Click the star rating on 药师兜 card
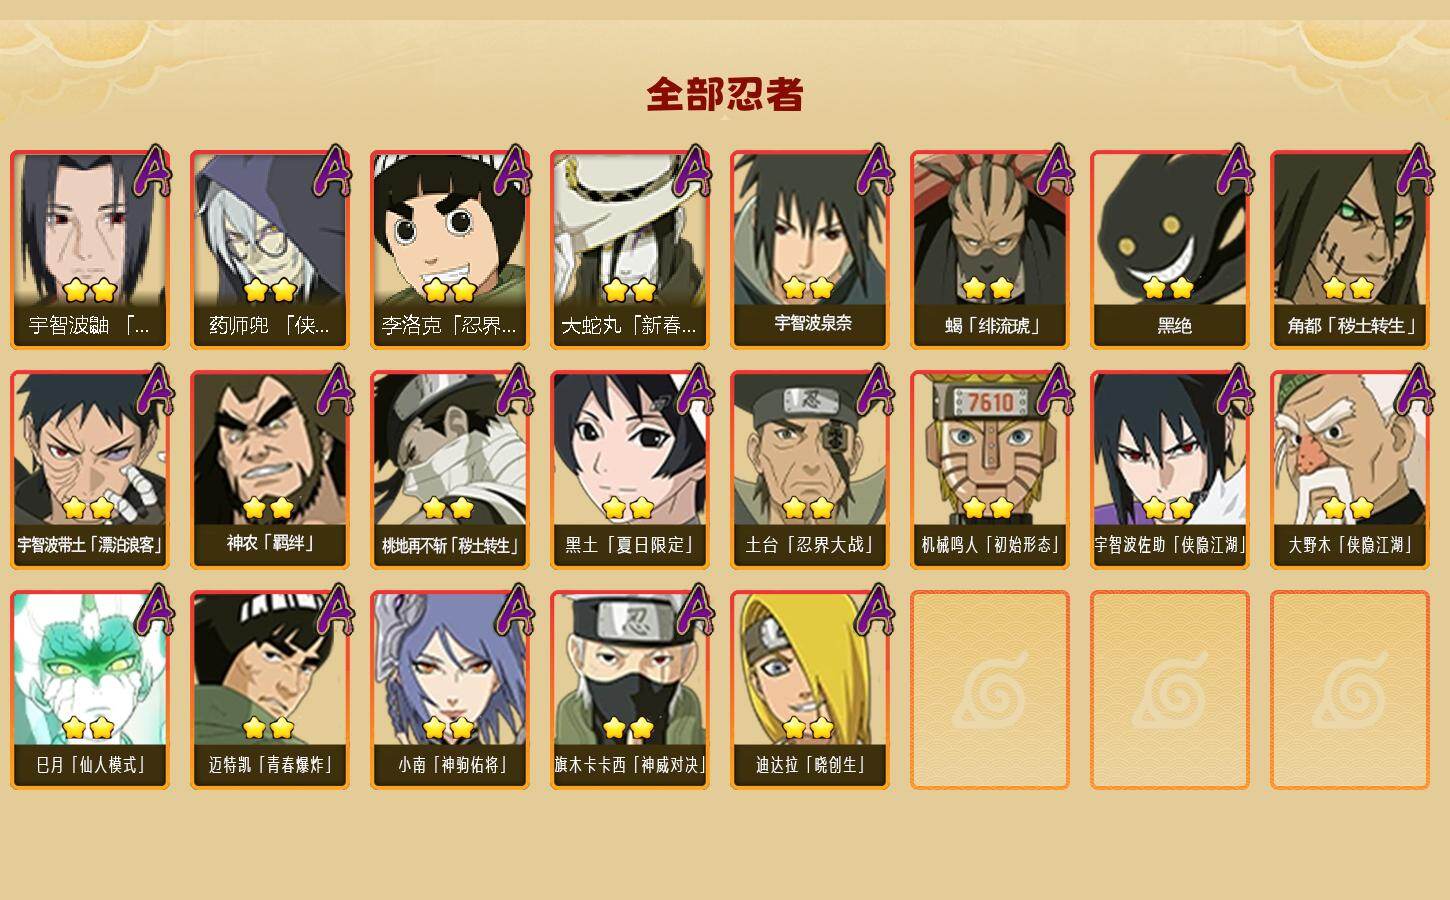This screenshot has height=900, width=1450. coord(270,290)
